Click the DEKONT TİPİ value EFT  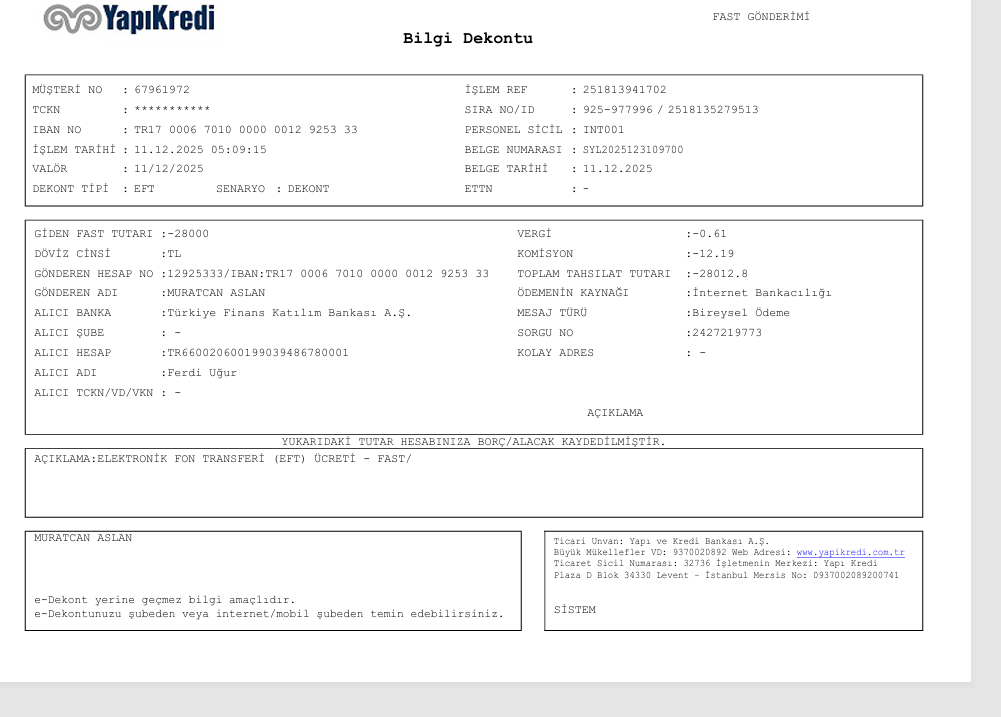pos(144,188)
